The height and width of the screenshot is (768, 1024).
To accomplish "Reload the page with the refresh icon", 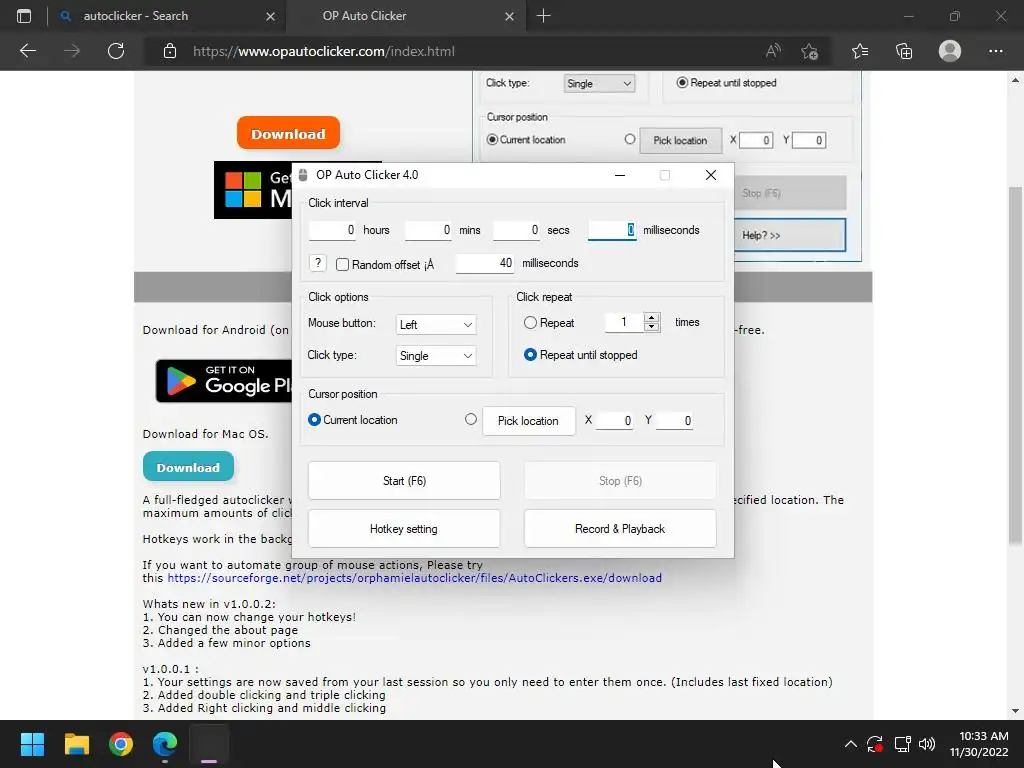I will 116,51.
